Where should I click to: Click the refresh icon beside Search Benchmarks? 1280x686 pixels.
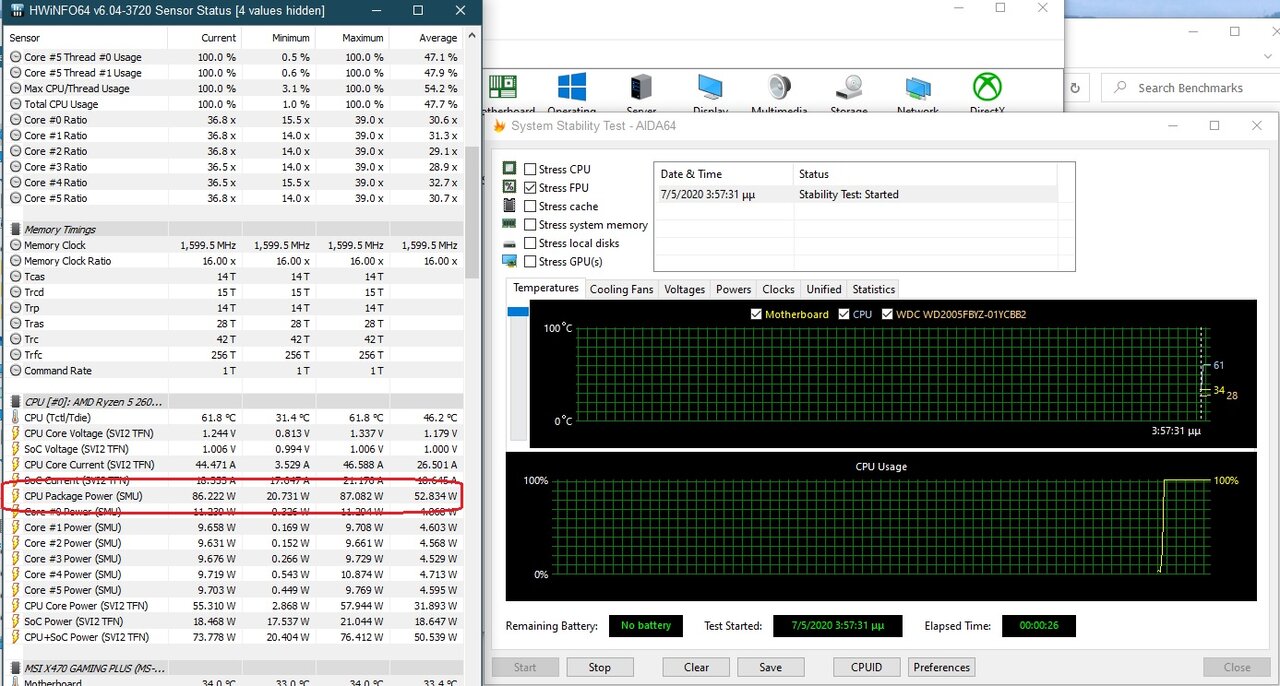click(x=1075, y=88)
